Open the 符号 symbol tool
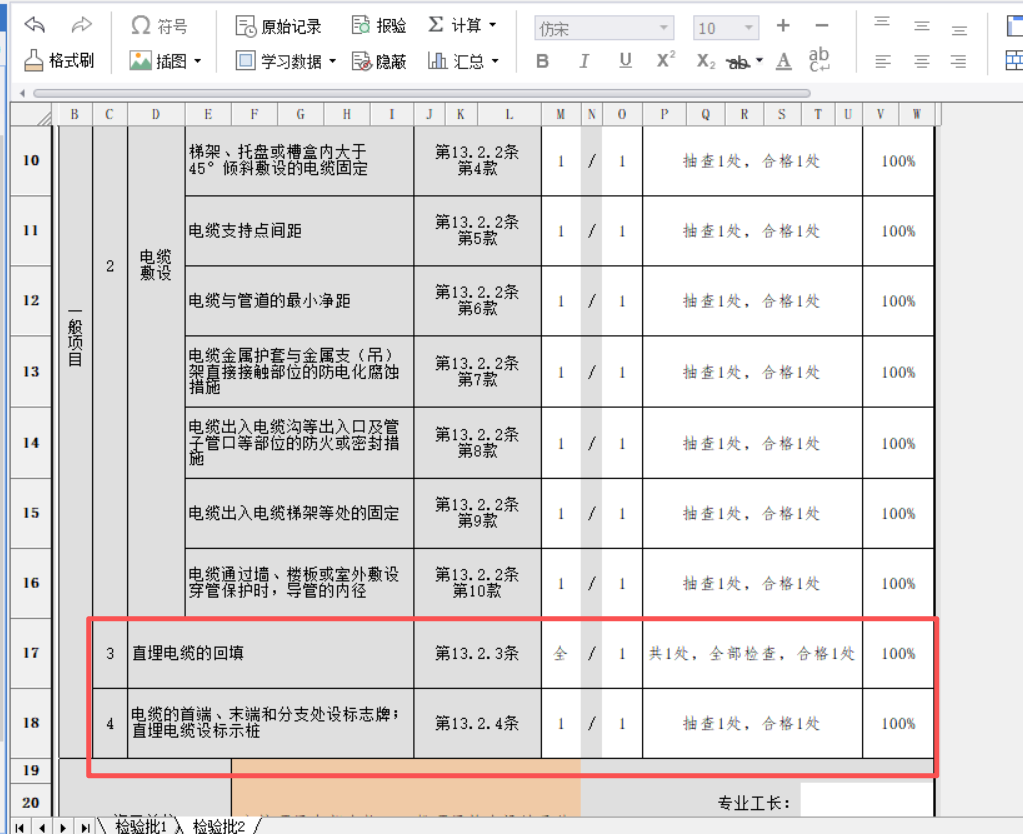The width and height of the screenshot is (1023, 834). [x=159, y=26]
